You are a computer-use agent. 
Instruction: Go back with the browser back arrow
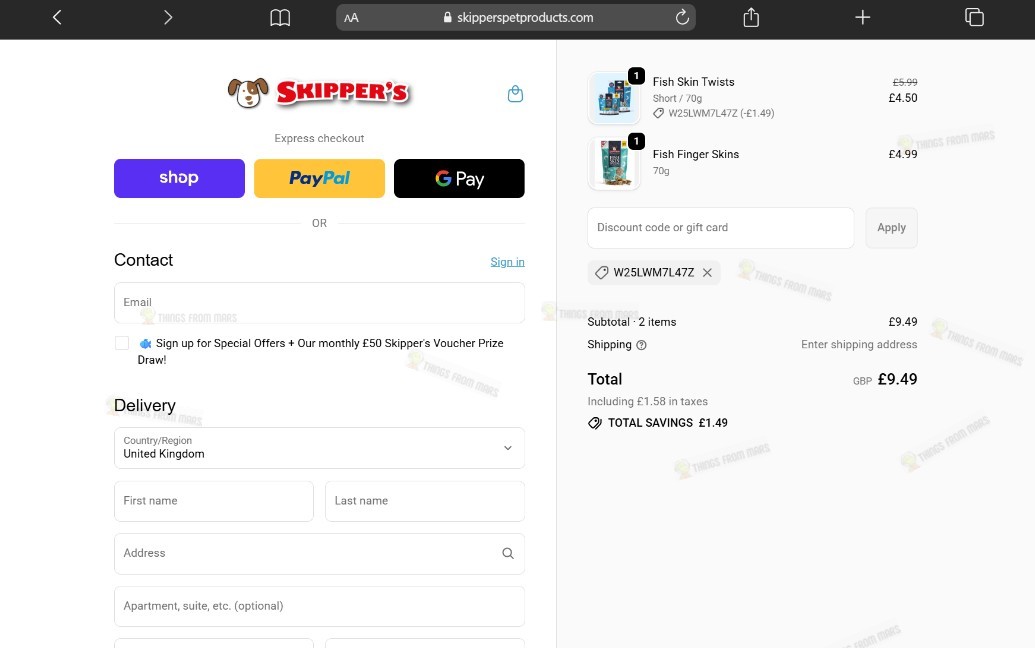[x=57, y=17]
